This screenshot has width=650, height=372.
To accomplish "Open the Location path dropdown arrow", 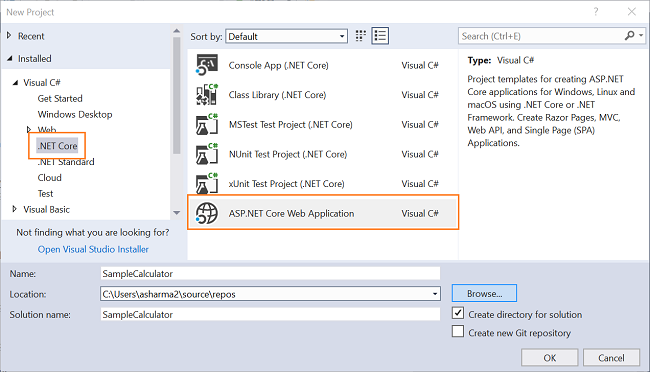I will [x=435, y=294].
